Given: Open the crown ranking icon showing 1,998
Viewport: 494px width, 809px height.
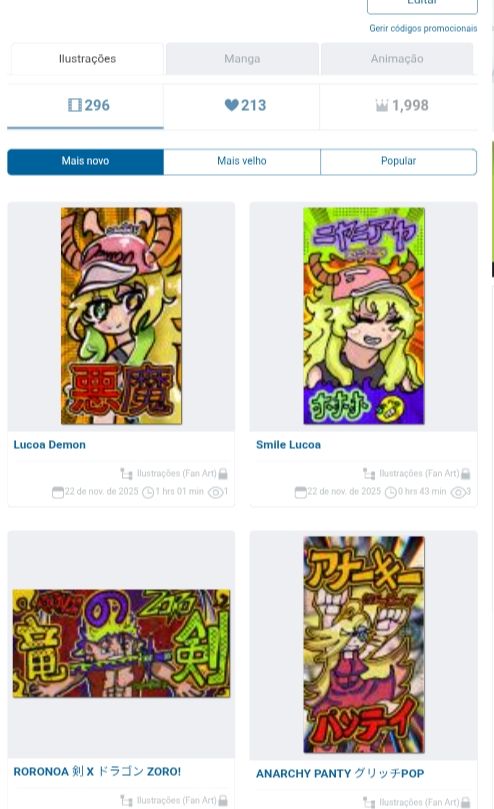Looking at the screenshot, I should tap(382, 106).
